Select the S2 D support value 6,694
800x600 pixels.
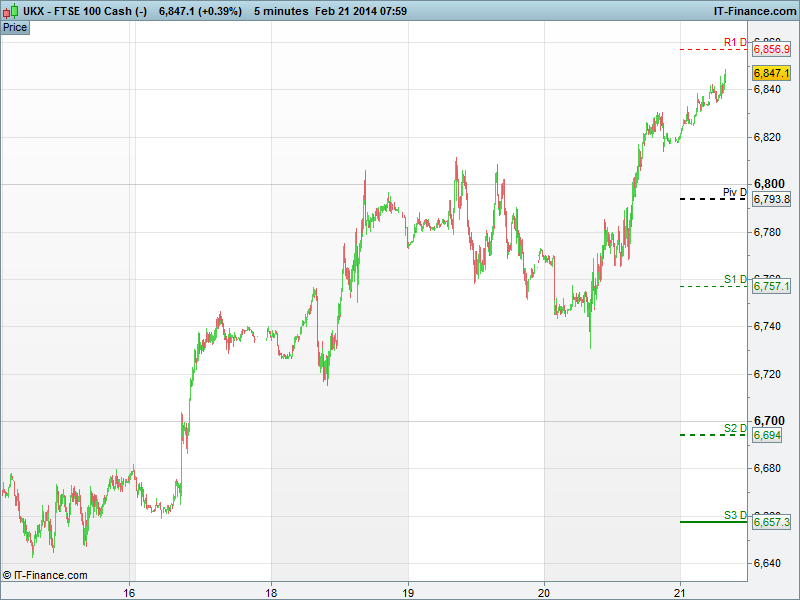[x=767, y=436]
